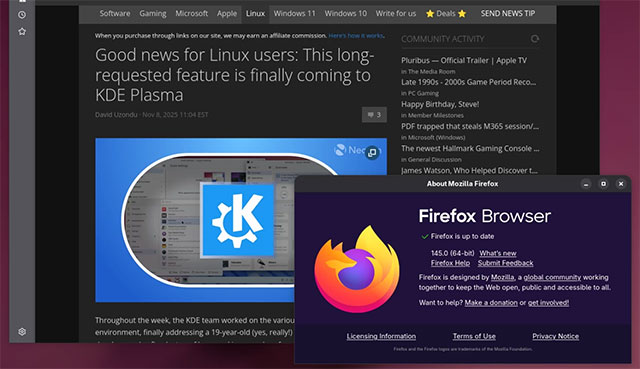
Task: Click the Write for us link
Action: pos(396,13)
